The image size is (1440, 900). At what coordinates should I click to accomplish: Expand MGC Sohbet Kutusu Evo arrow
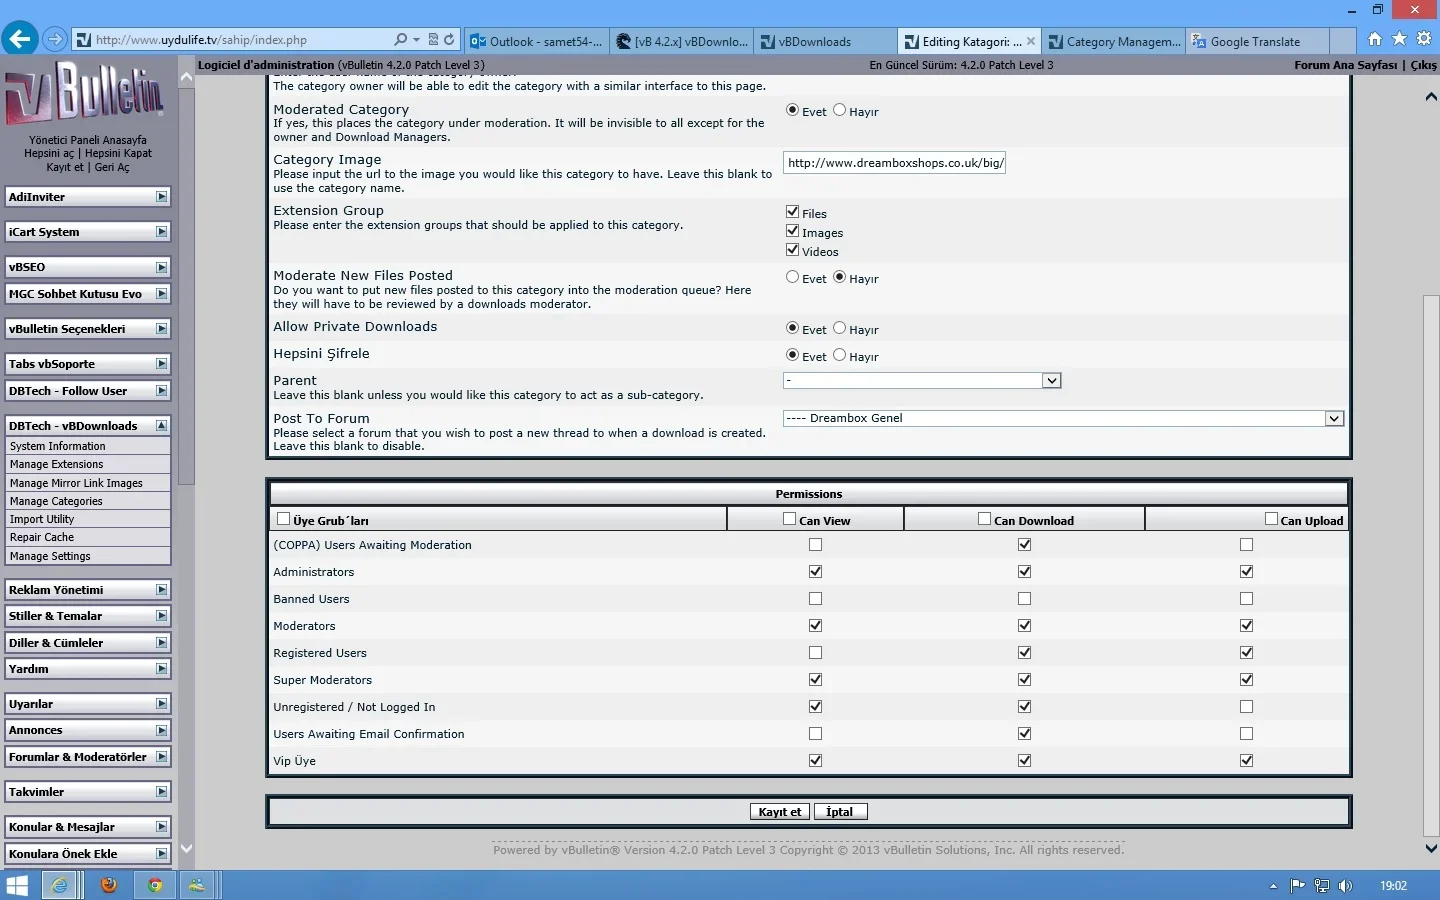(x=161, y=294)
